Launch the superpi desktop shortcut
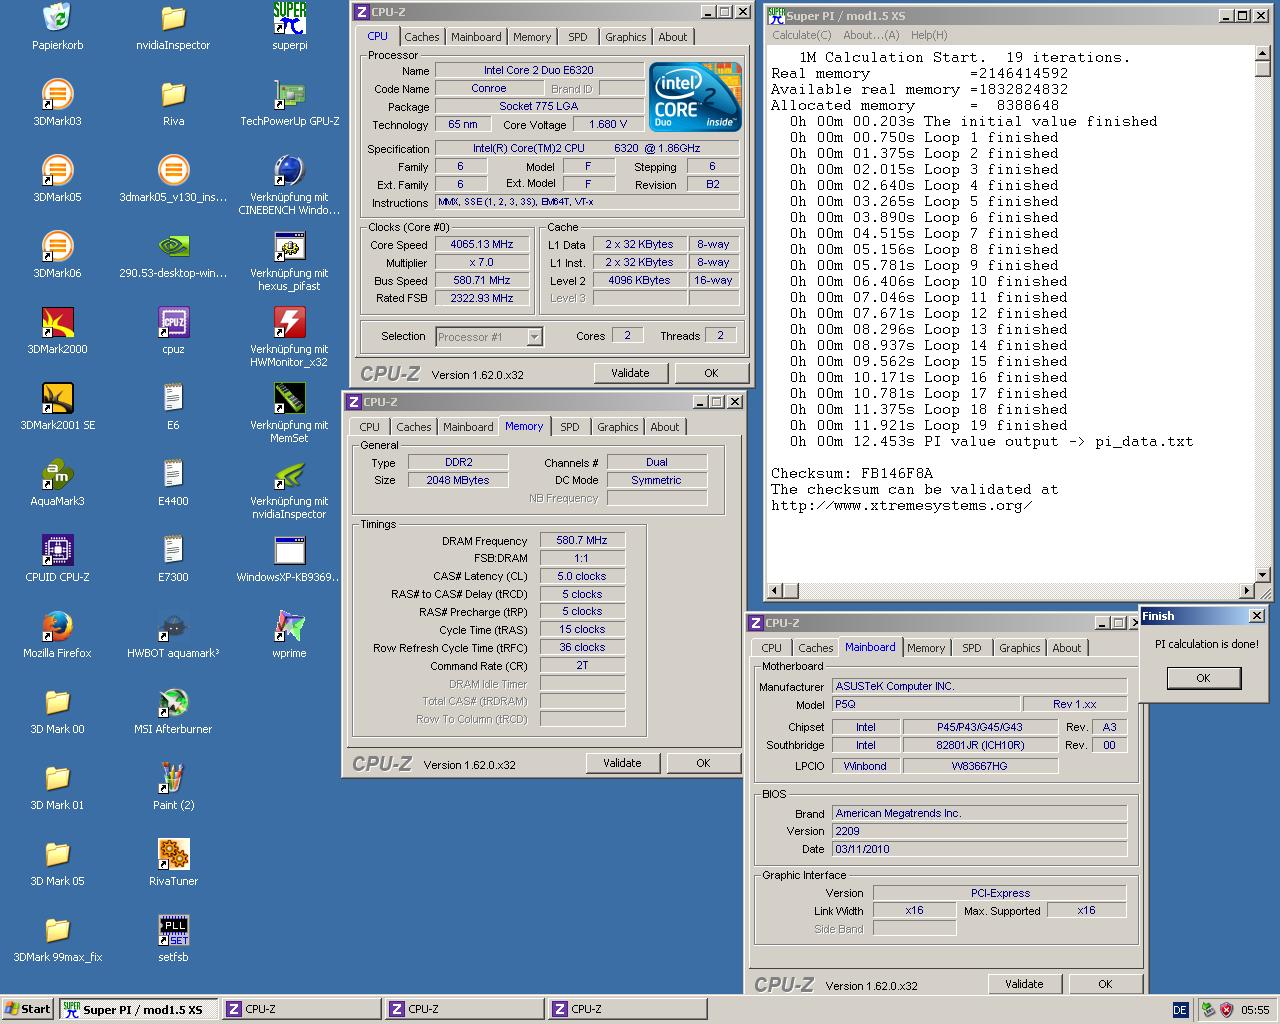This screenshot has height=1024, width=1280. (289, 18)
